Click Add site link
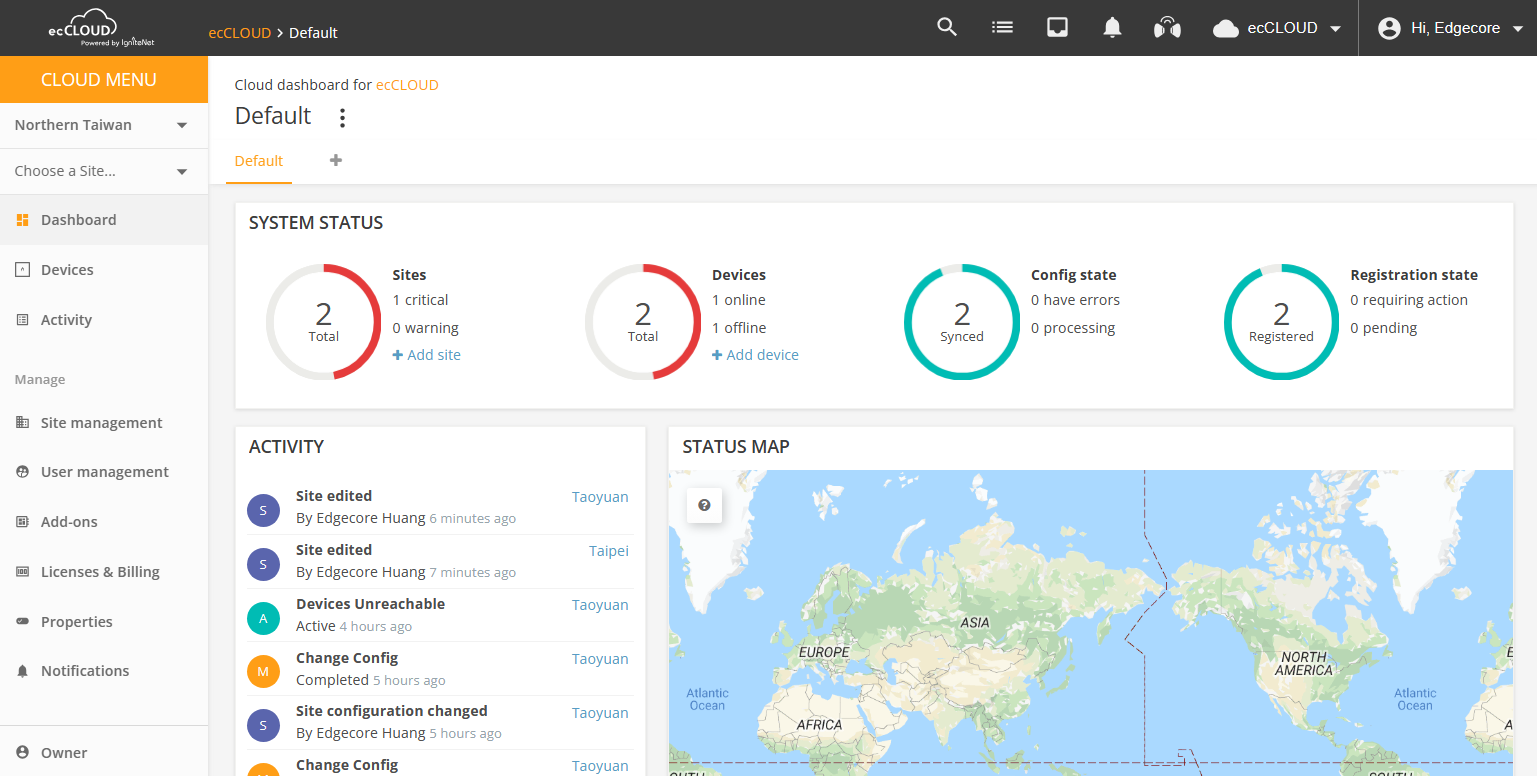This screenshot has width=1537, height=776. pyautogui.click(x=427, y=355)
